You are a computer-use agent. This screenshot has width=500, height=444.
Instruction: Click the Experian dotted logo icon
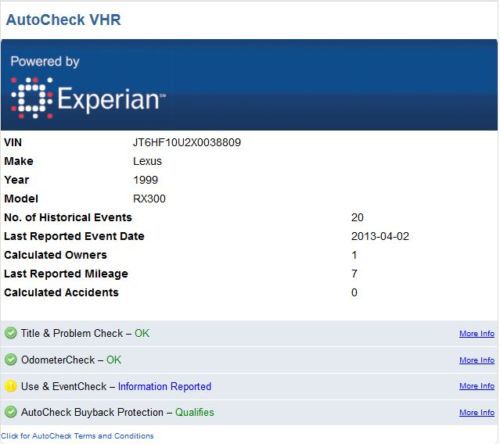point(32,98)
